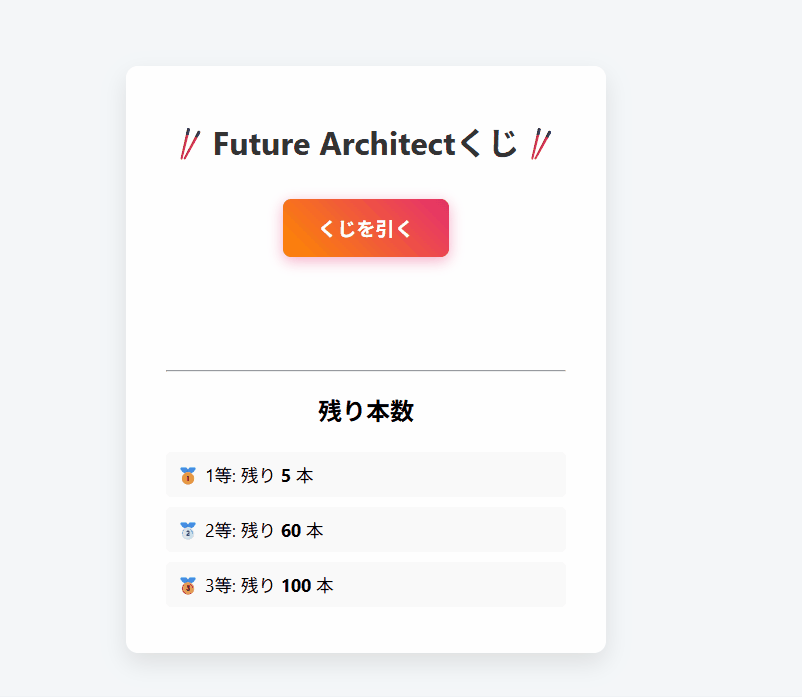Click the left chopsticks icon in title
The width and height of the screenshot is (802, 697).
tap(190, 145)
